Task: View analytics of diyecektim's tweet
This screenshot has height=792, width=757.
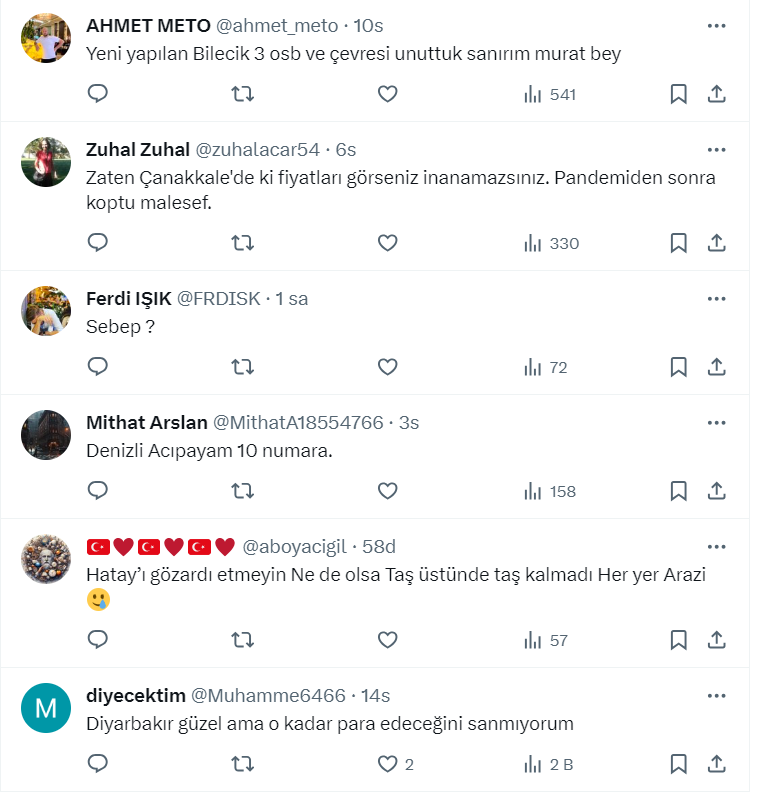Action: 548,764
